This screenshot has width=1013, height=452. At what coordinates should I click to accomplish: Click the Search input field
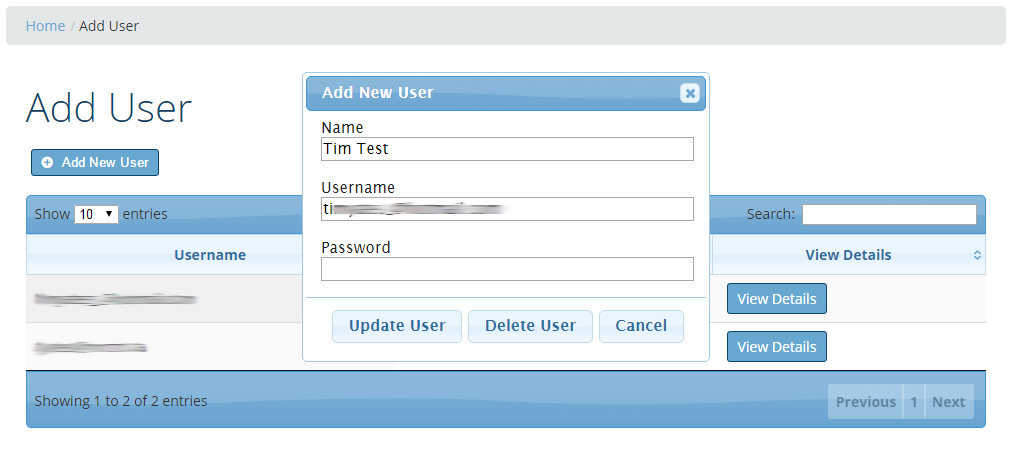tap(888, 214)
